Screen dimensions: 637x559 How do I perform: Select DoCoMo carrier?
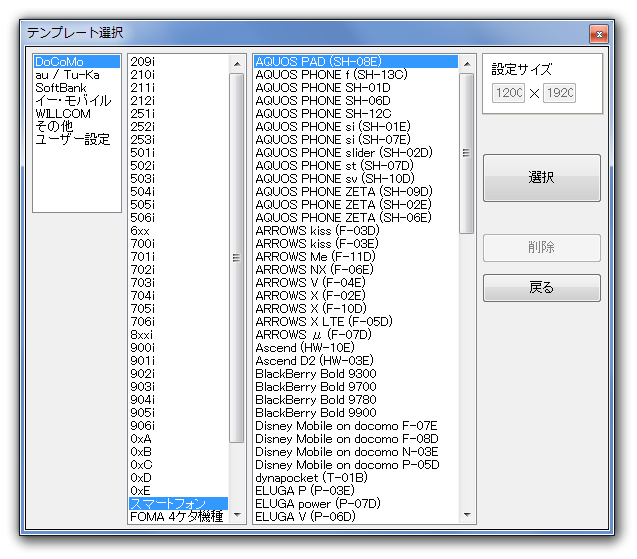(77, 61)
